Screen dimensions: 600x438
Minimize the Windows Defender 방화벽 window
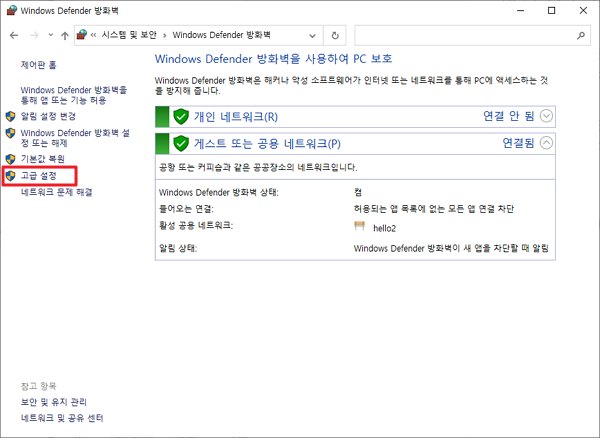point(520,10)
